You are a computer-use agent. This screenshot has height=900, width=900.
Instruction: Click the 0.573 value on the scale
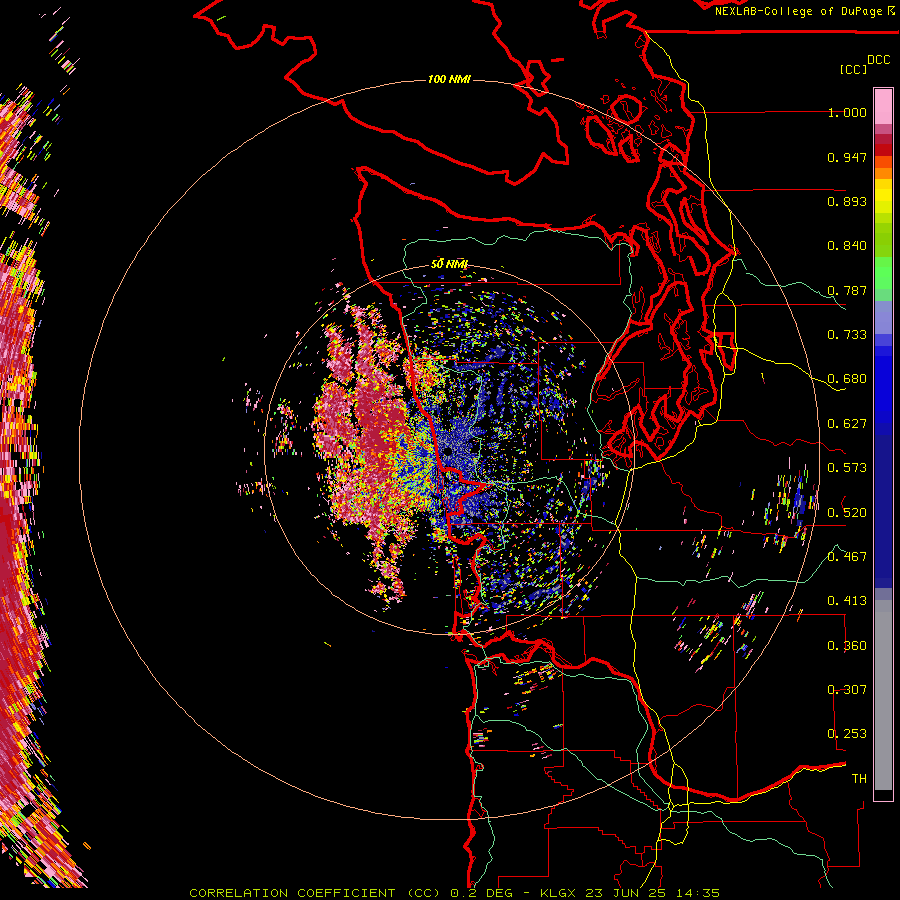[847, 468]
